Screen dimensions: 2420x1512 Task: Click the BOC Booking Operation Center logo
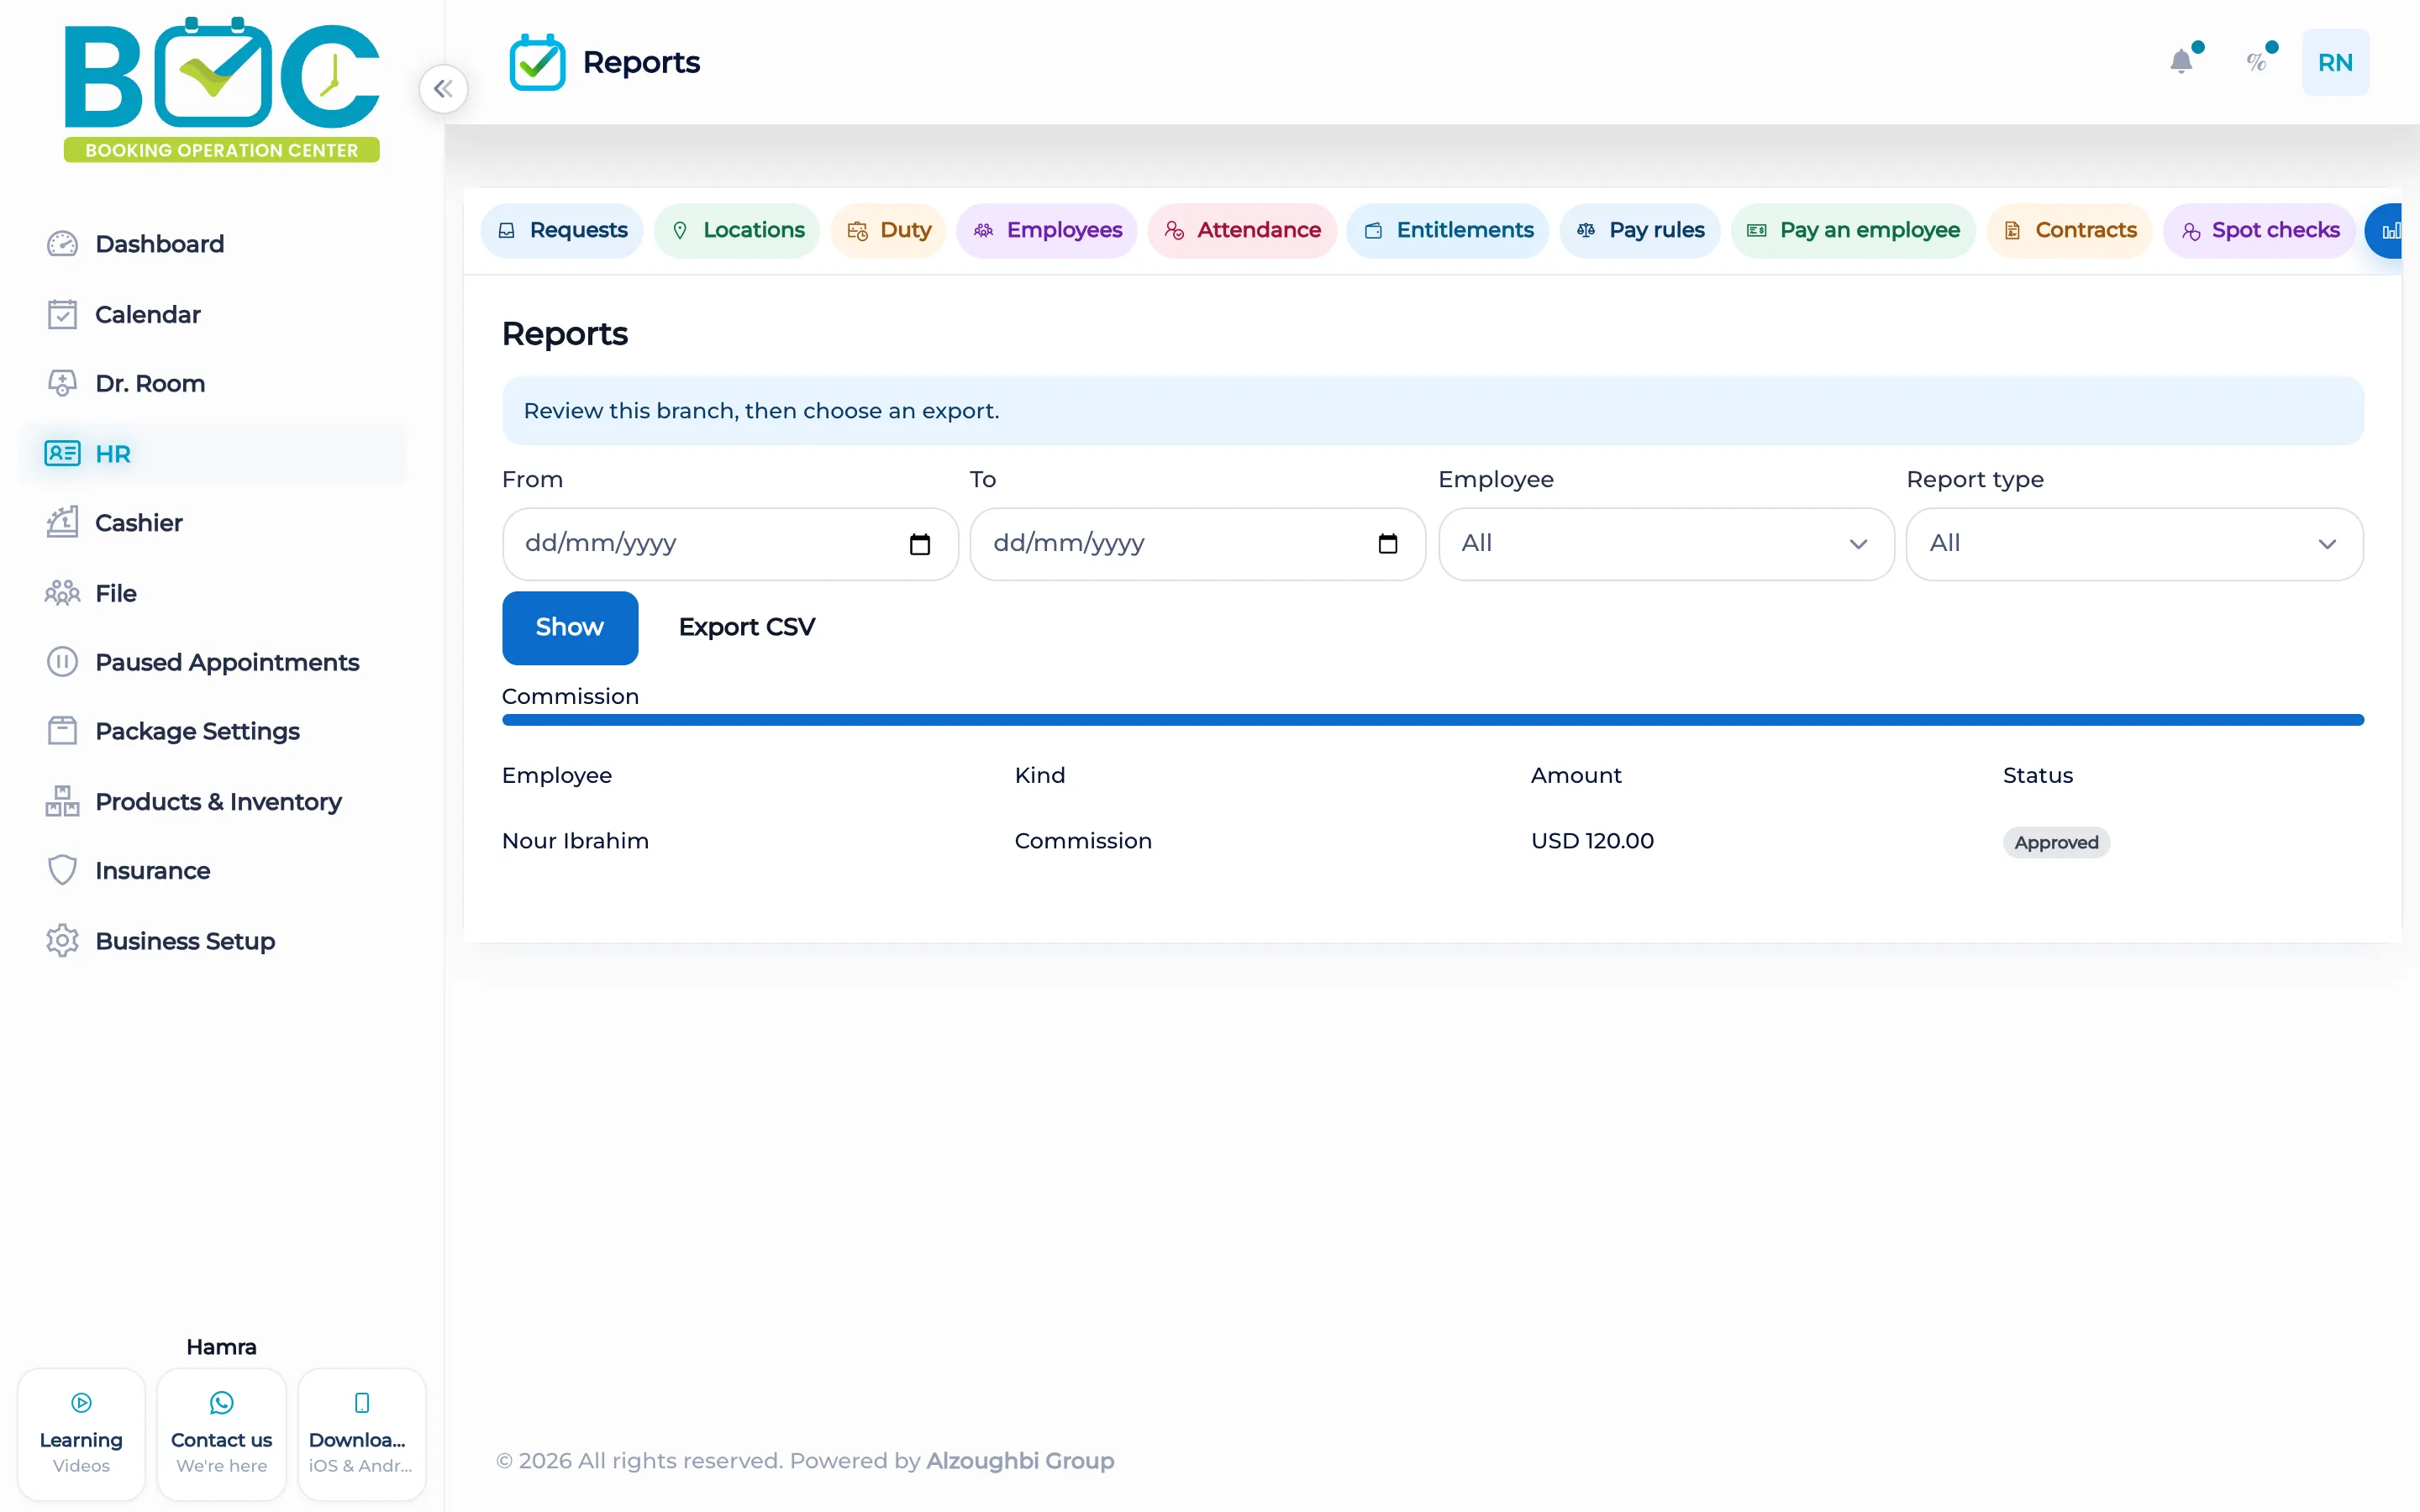221,89
